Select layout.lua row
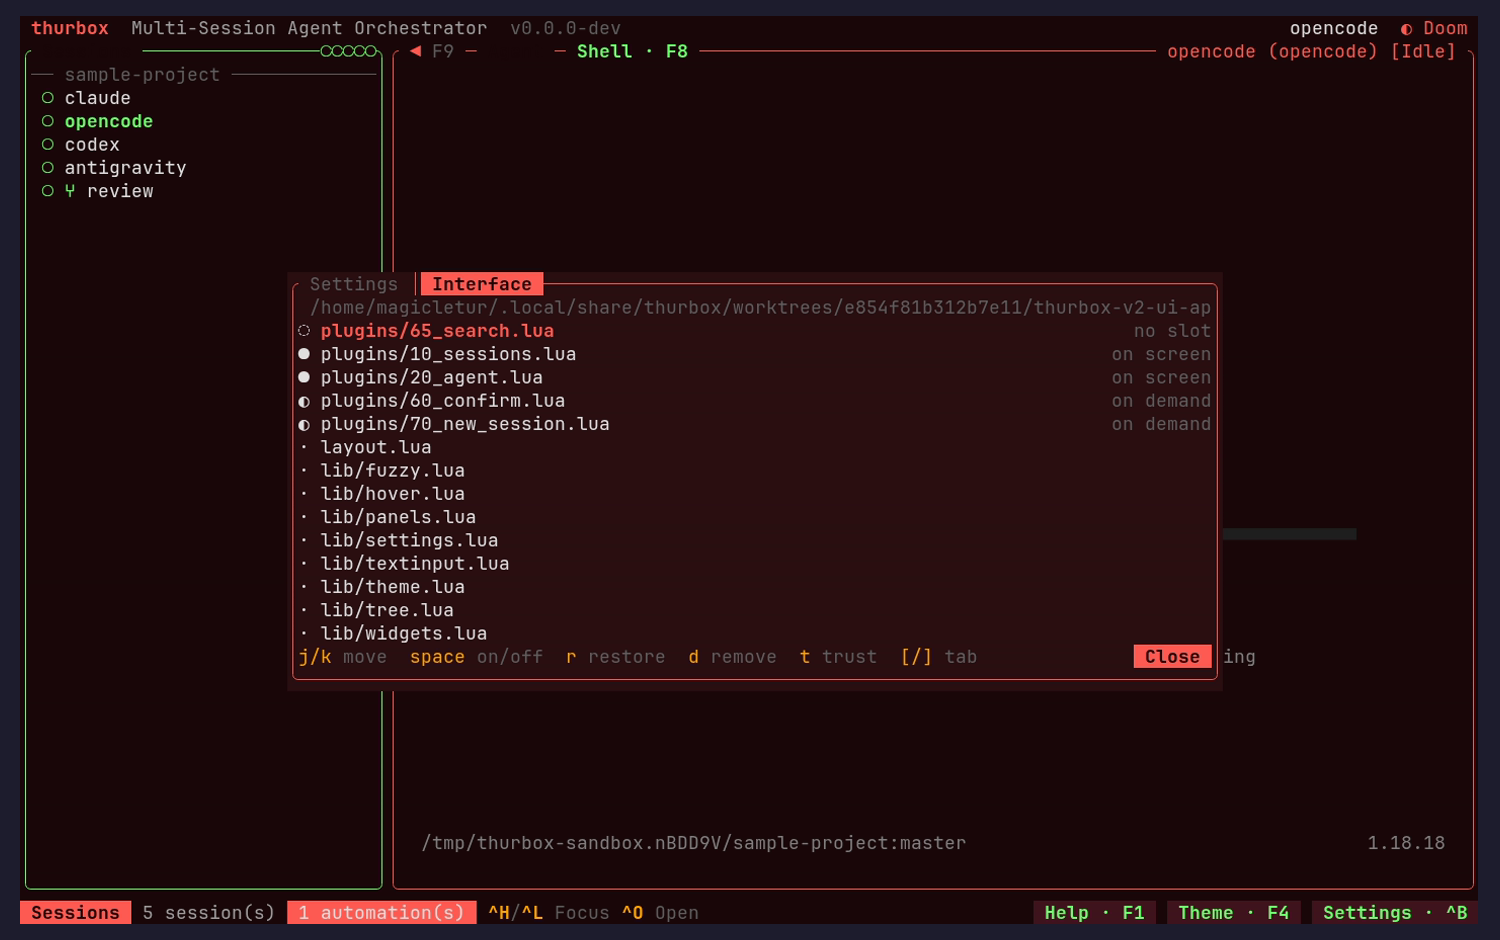 (755, 447)
